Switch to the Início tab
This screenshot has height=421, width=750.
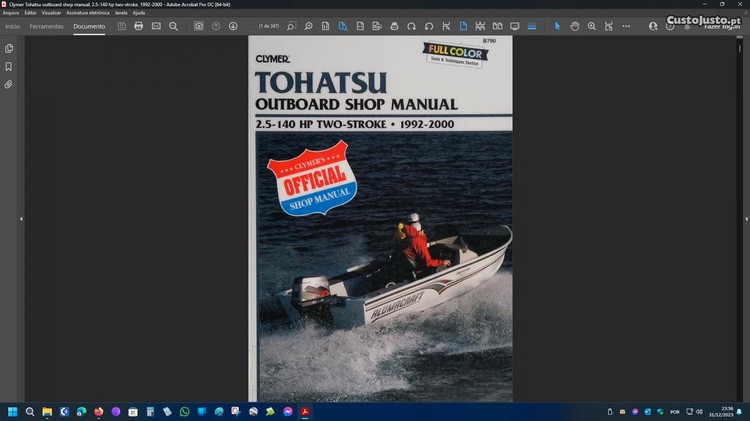(13, 26)
